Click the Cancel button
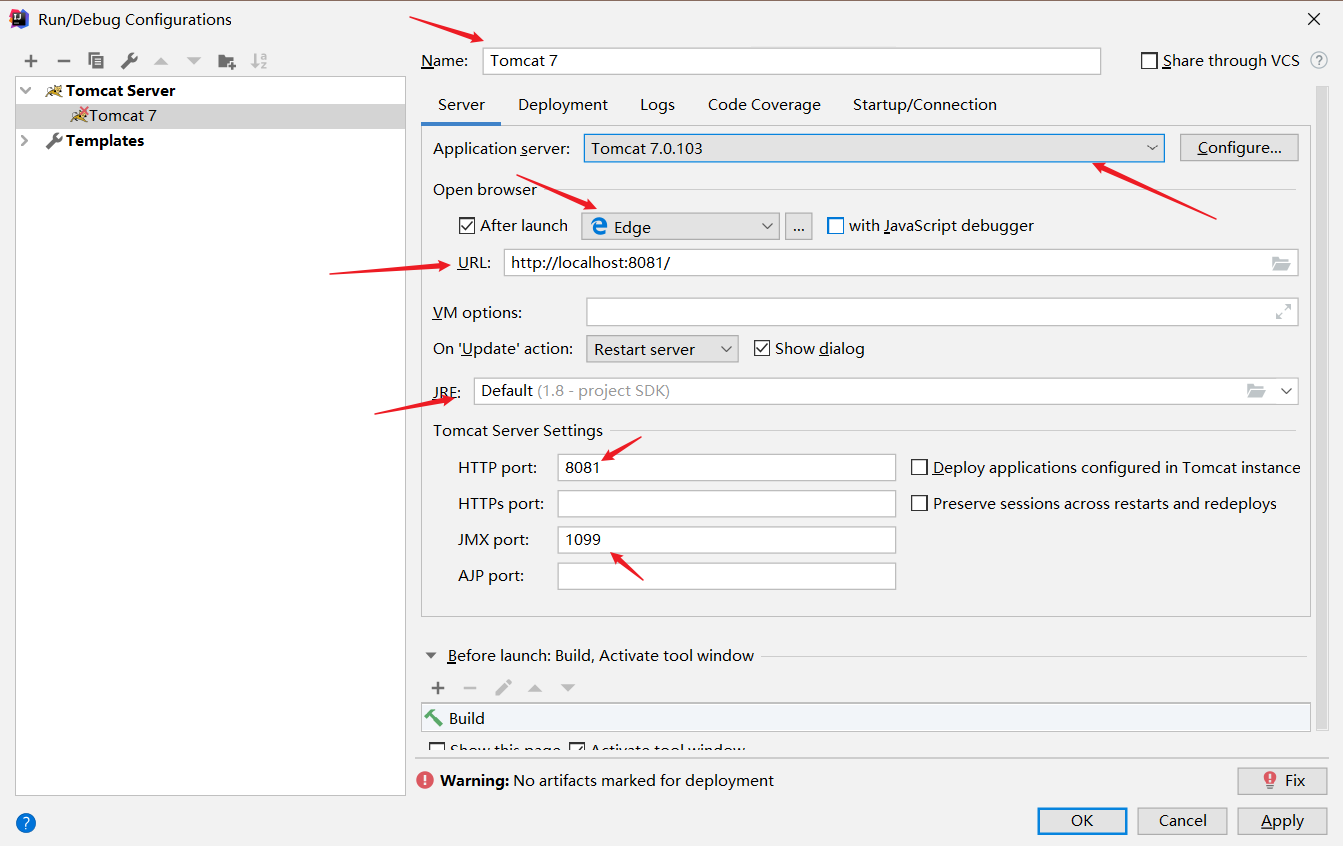This screenshot has height=846, width=1343. tap(1182, 821)
